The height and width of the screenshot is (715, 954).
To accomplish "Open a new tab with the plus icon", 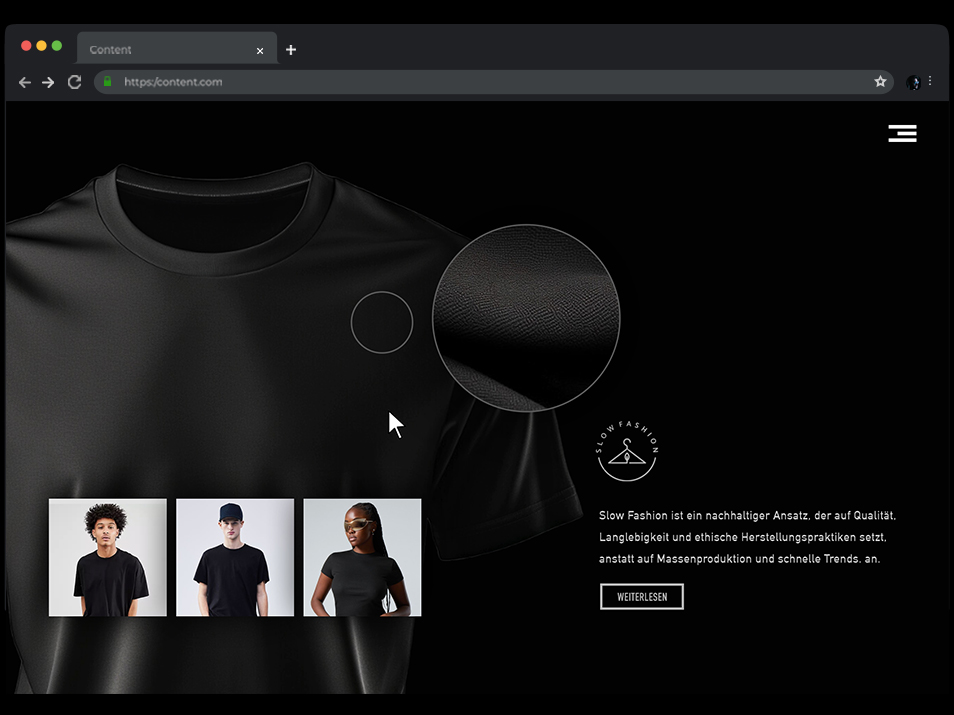I will 291,50.
